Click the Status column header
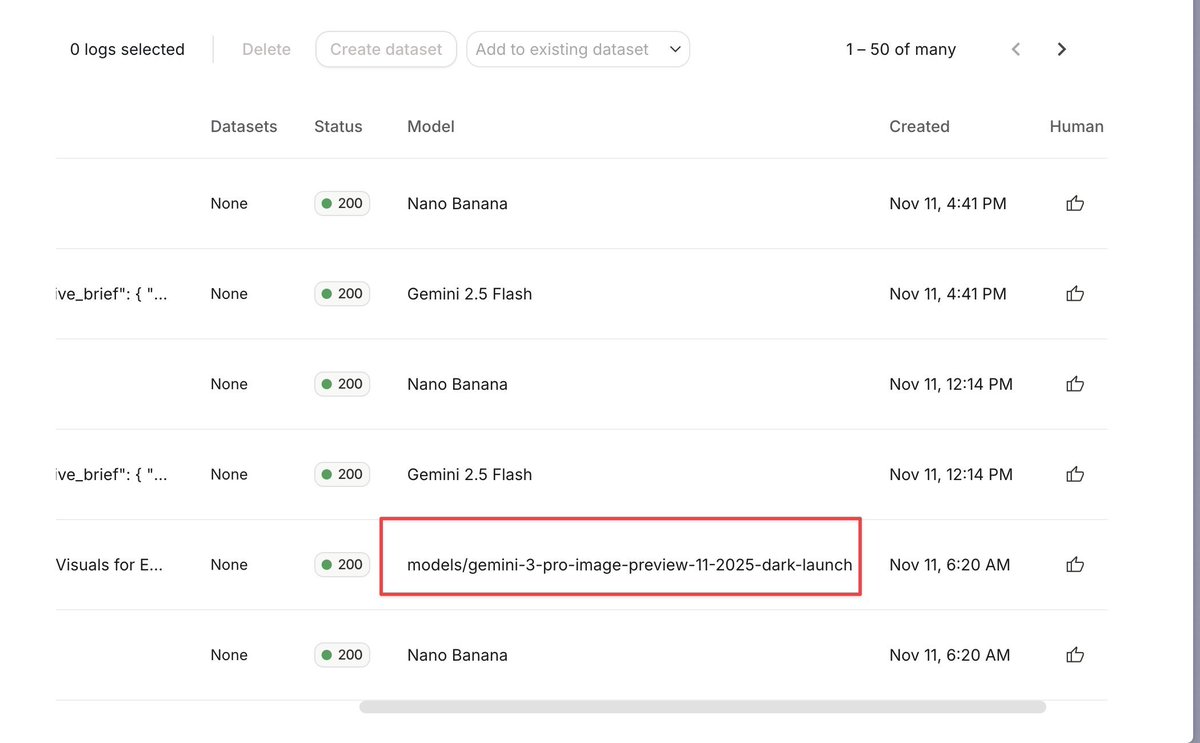 point(338,126)
